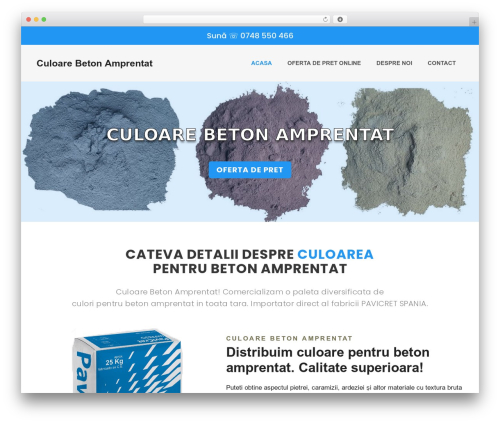Viewport: 500px width, 423px height.
Task: Click the Suna text in the top bar
Action: (216, 36)
